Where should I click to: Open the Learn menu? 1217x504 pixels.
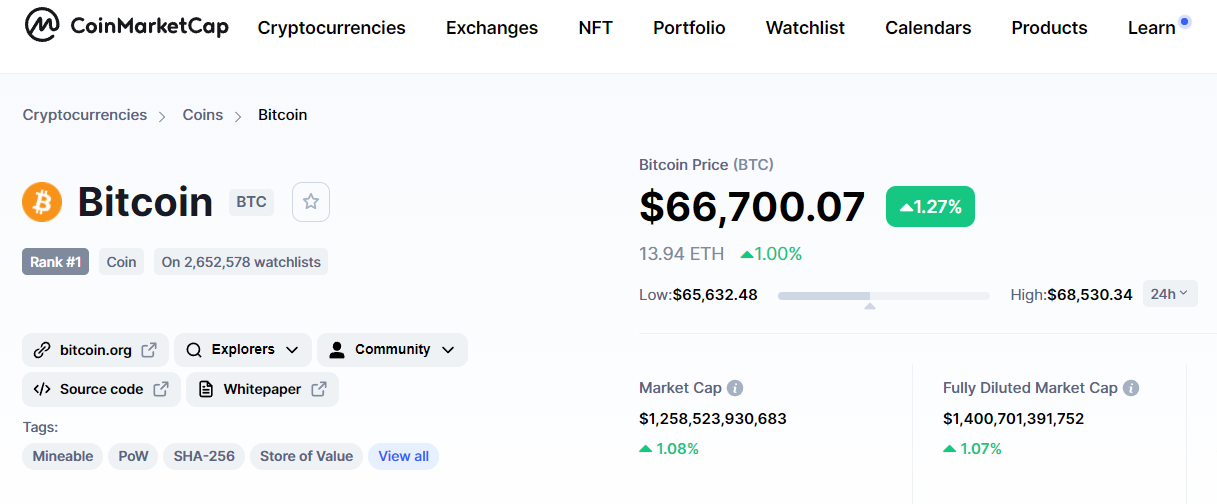(x=1152, y=28)
